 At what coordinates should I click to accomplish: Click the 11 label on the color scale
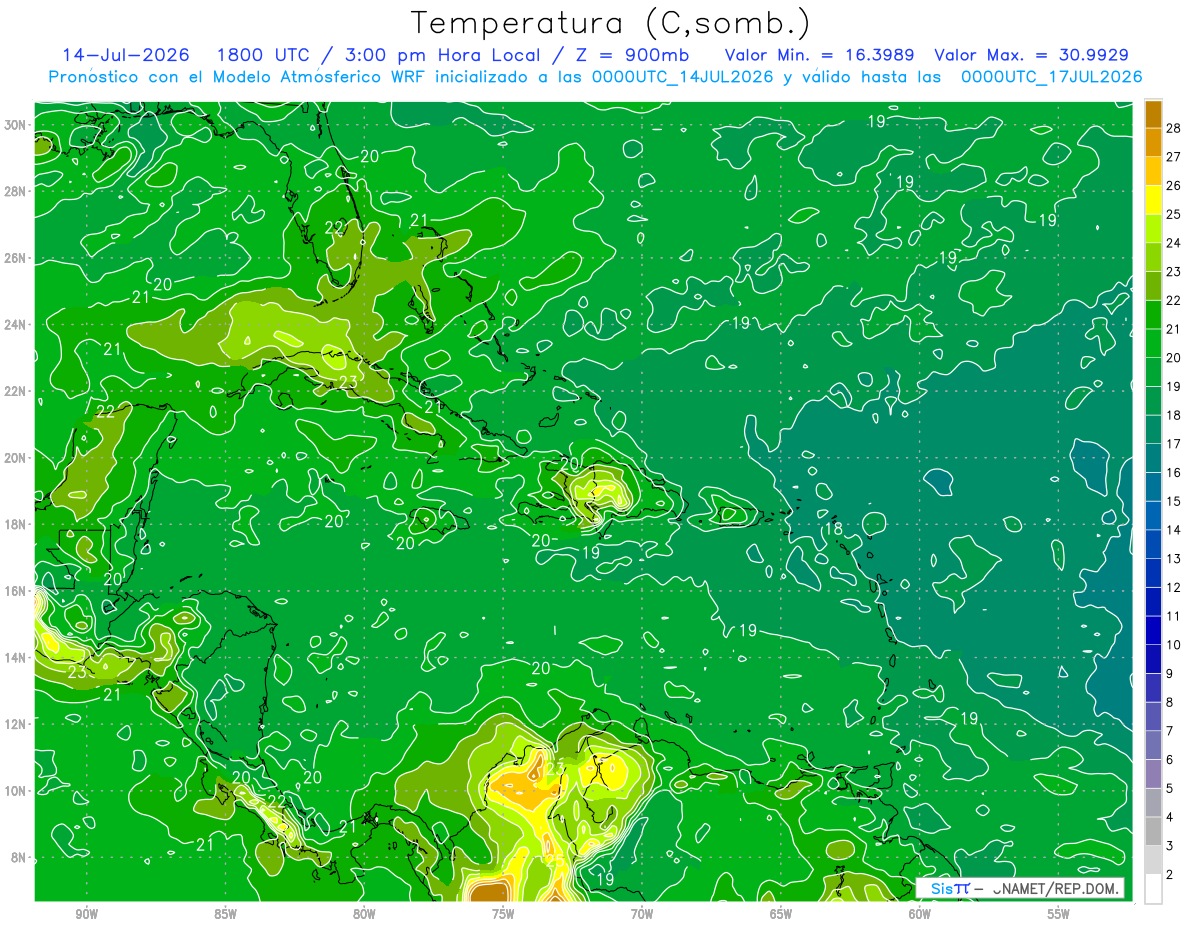click(x=1173, y=616)
